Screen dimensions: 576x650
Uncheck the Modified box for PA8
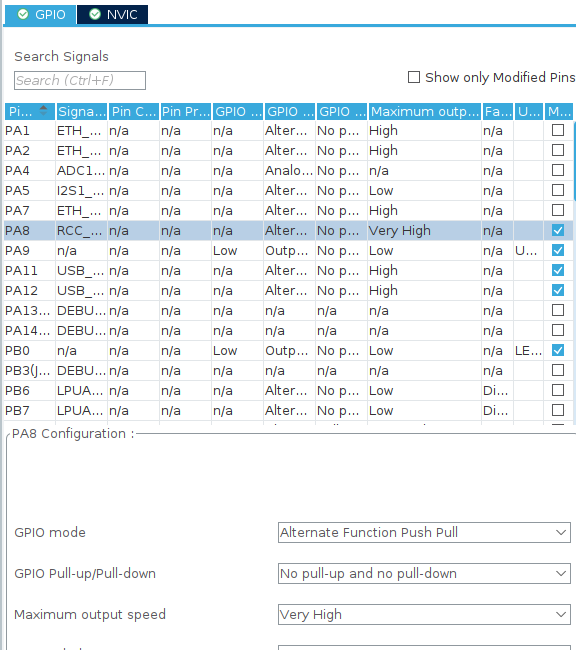coord(558,230)
